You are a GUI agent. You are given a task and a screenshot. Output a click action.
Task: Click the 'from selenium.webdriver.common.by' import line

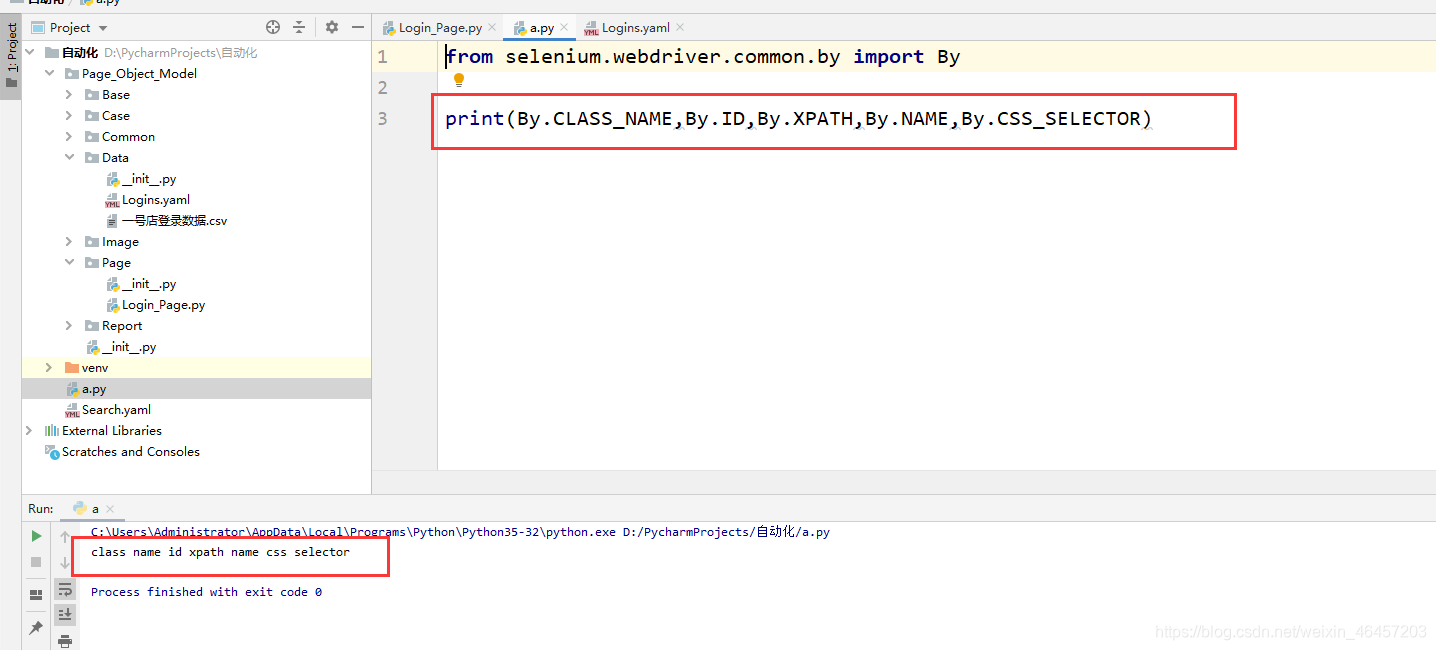point(703,57)
